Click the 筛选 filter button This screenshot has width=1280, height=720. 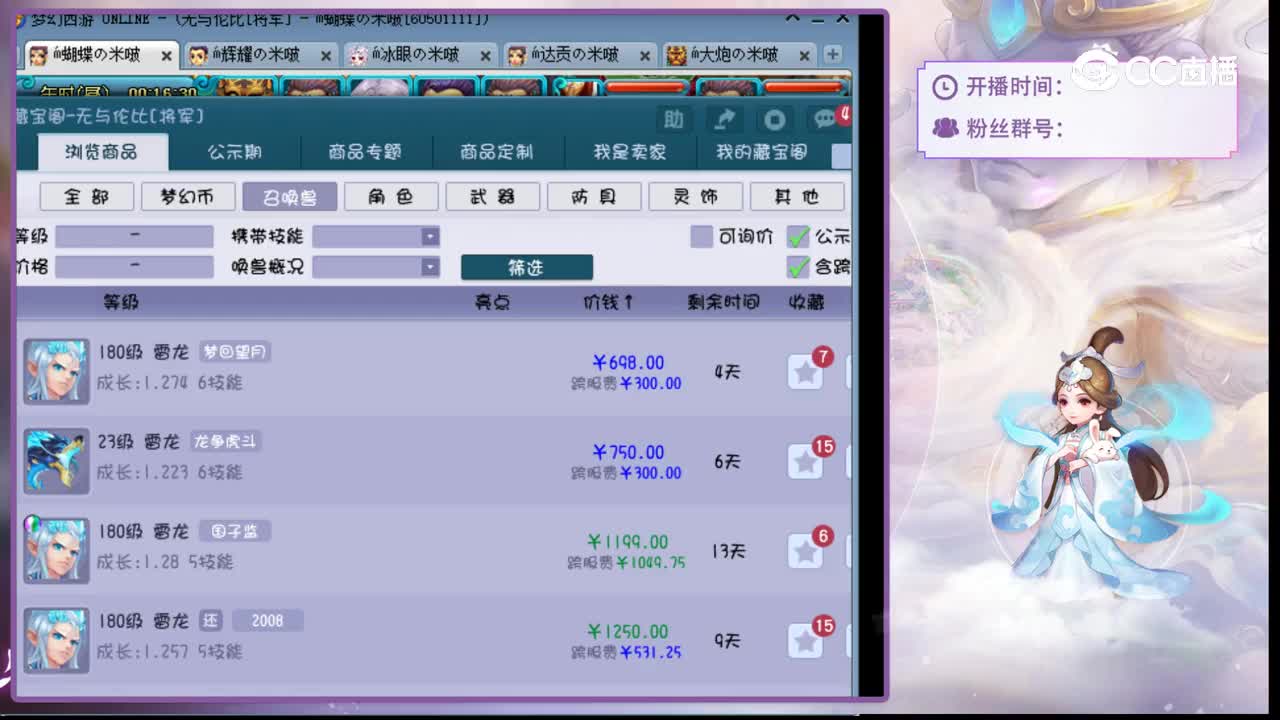click(527, 267)
